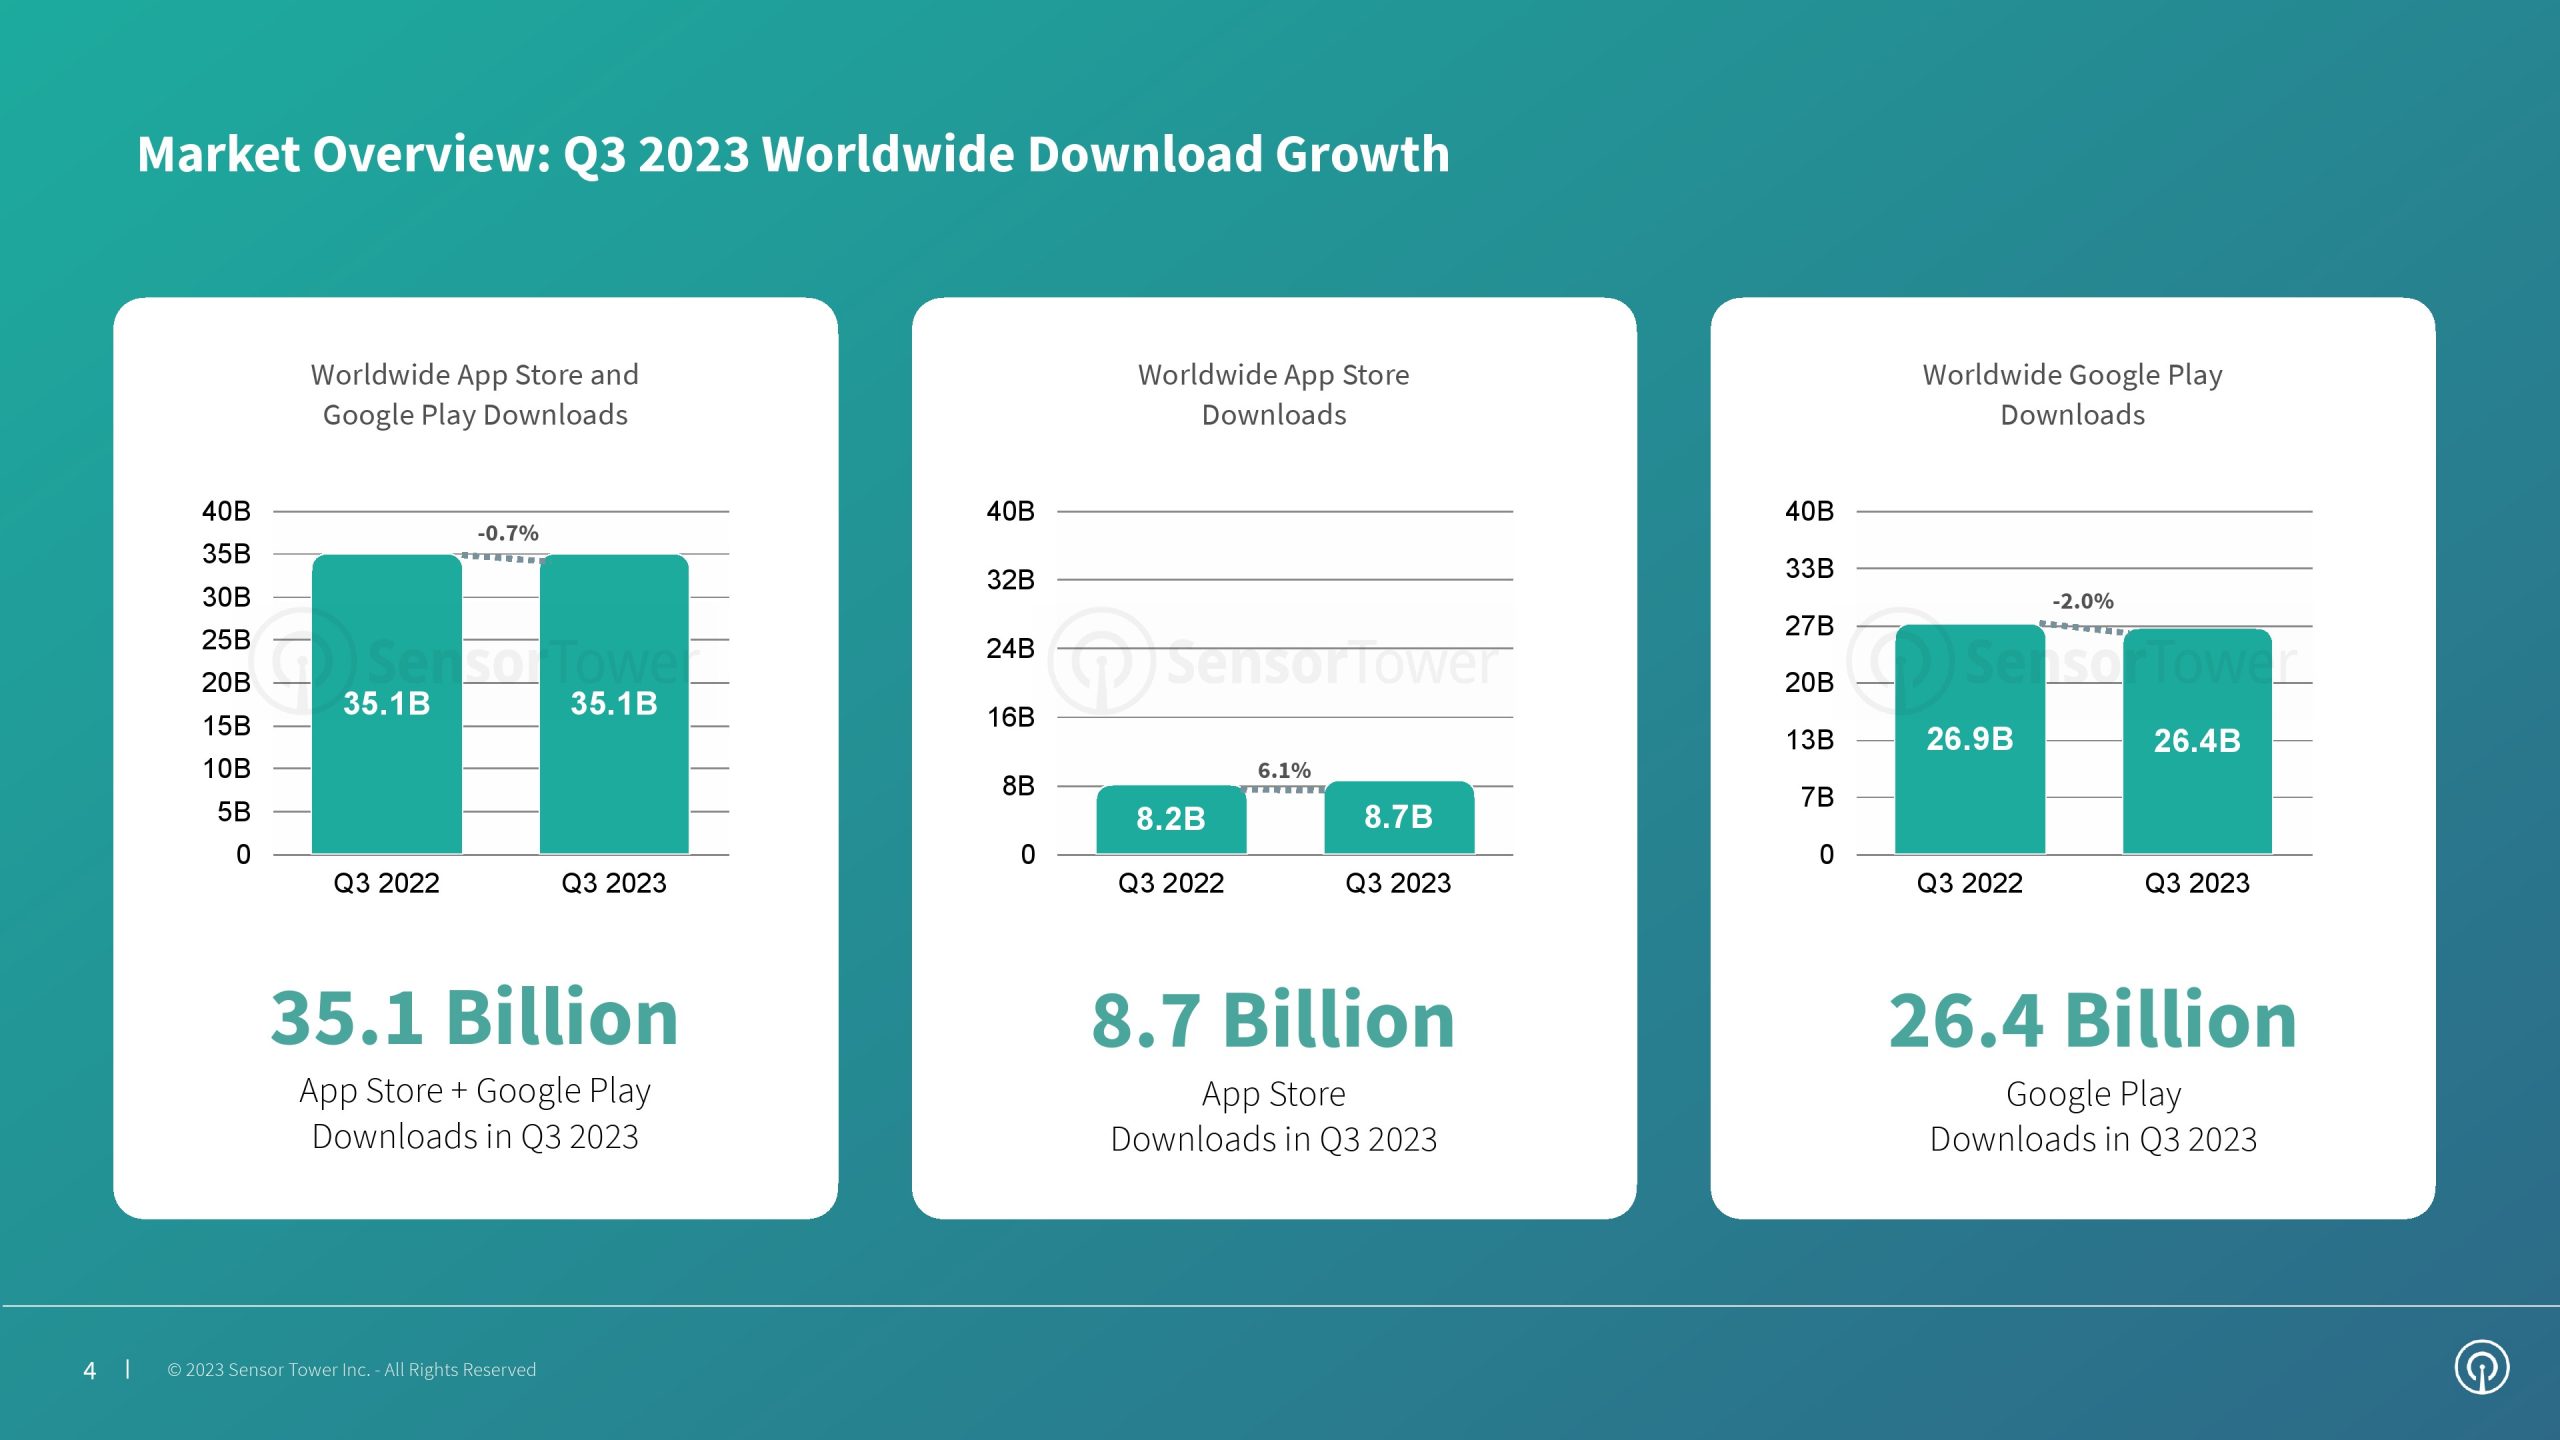The image size is (2560, 1440).
Task: Click the -0.7% growth label
Action: pos(508,533)
